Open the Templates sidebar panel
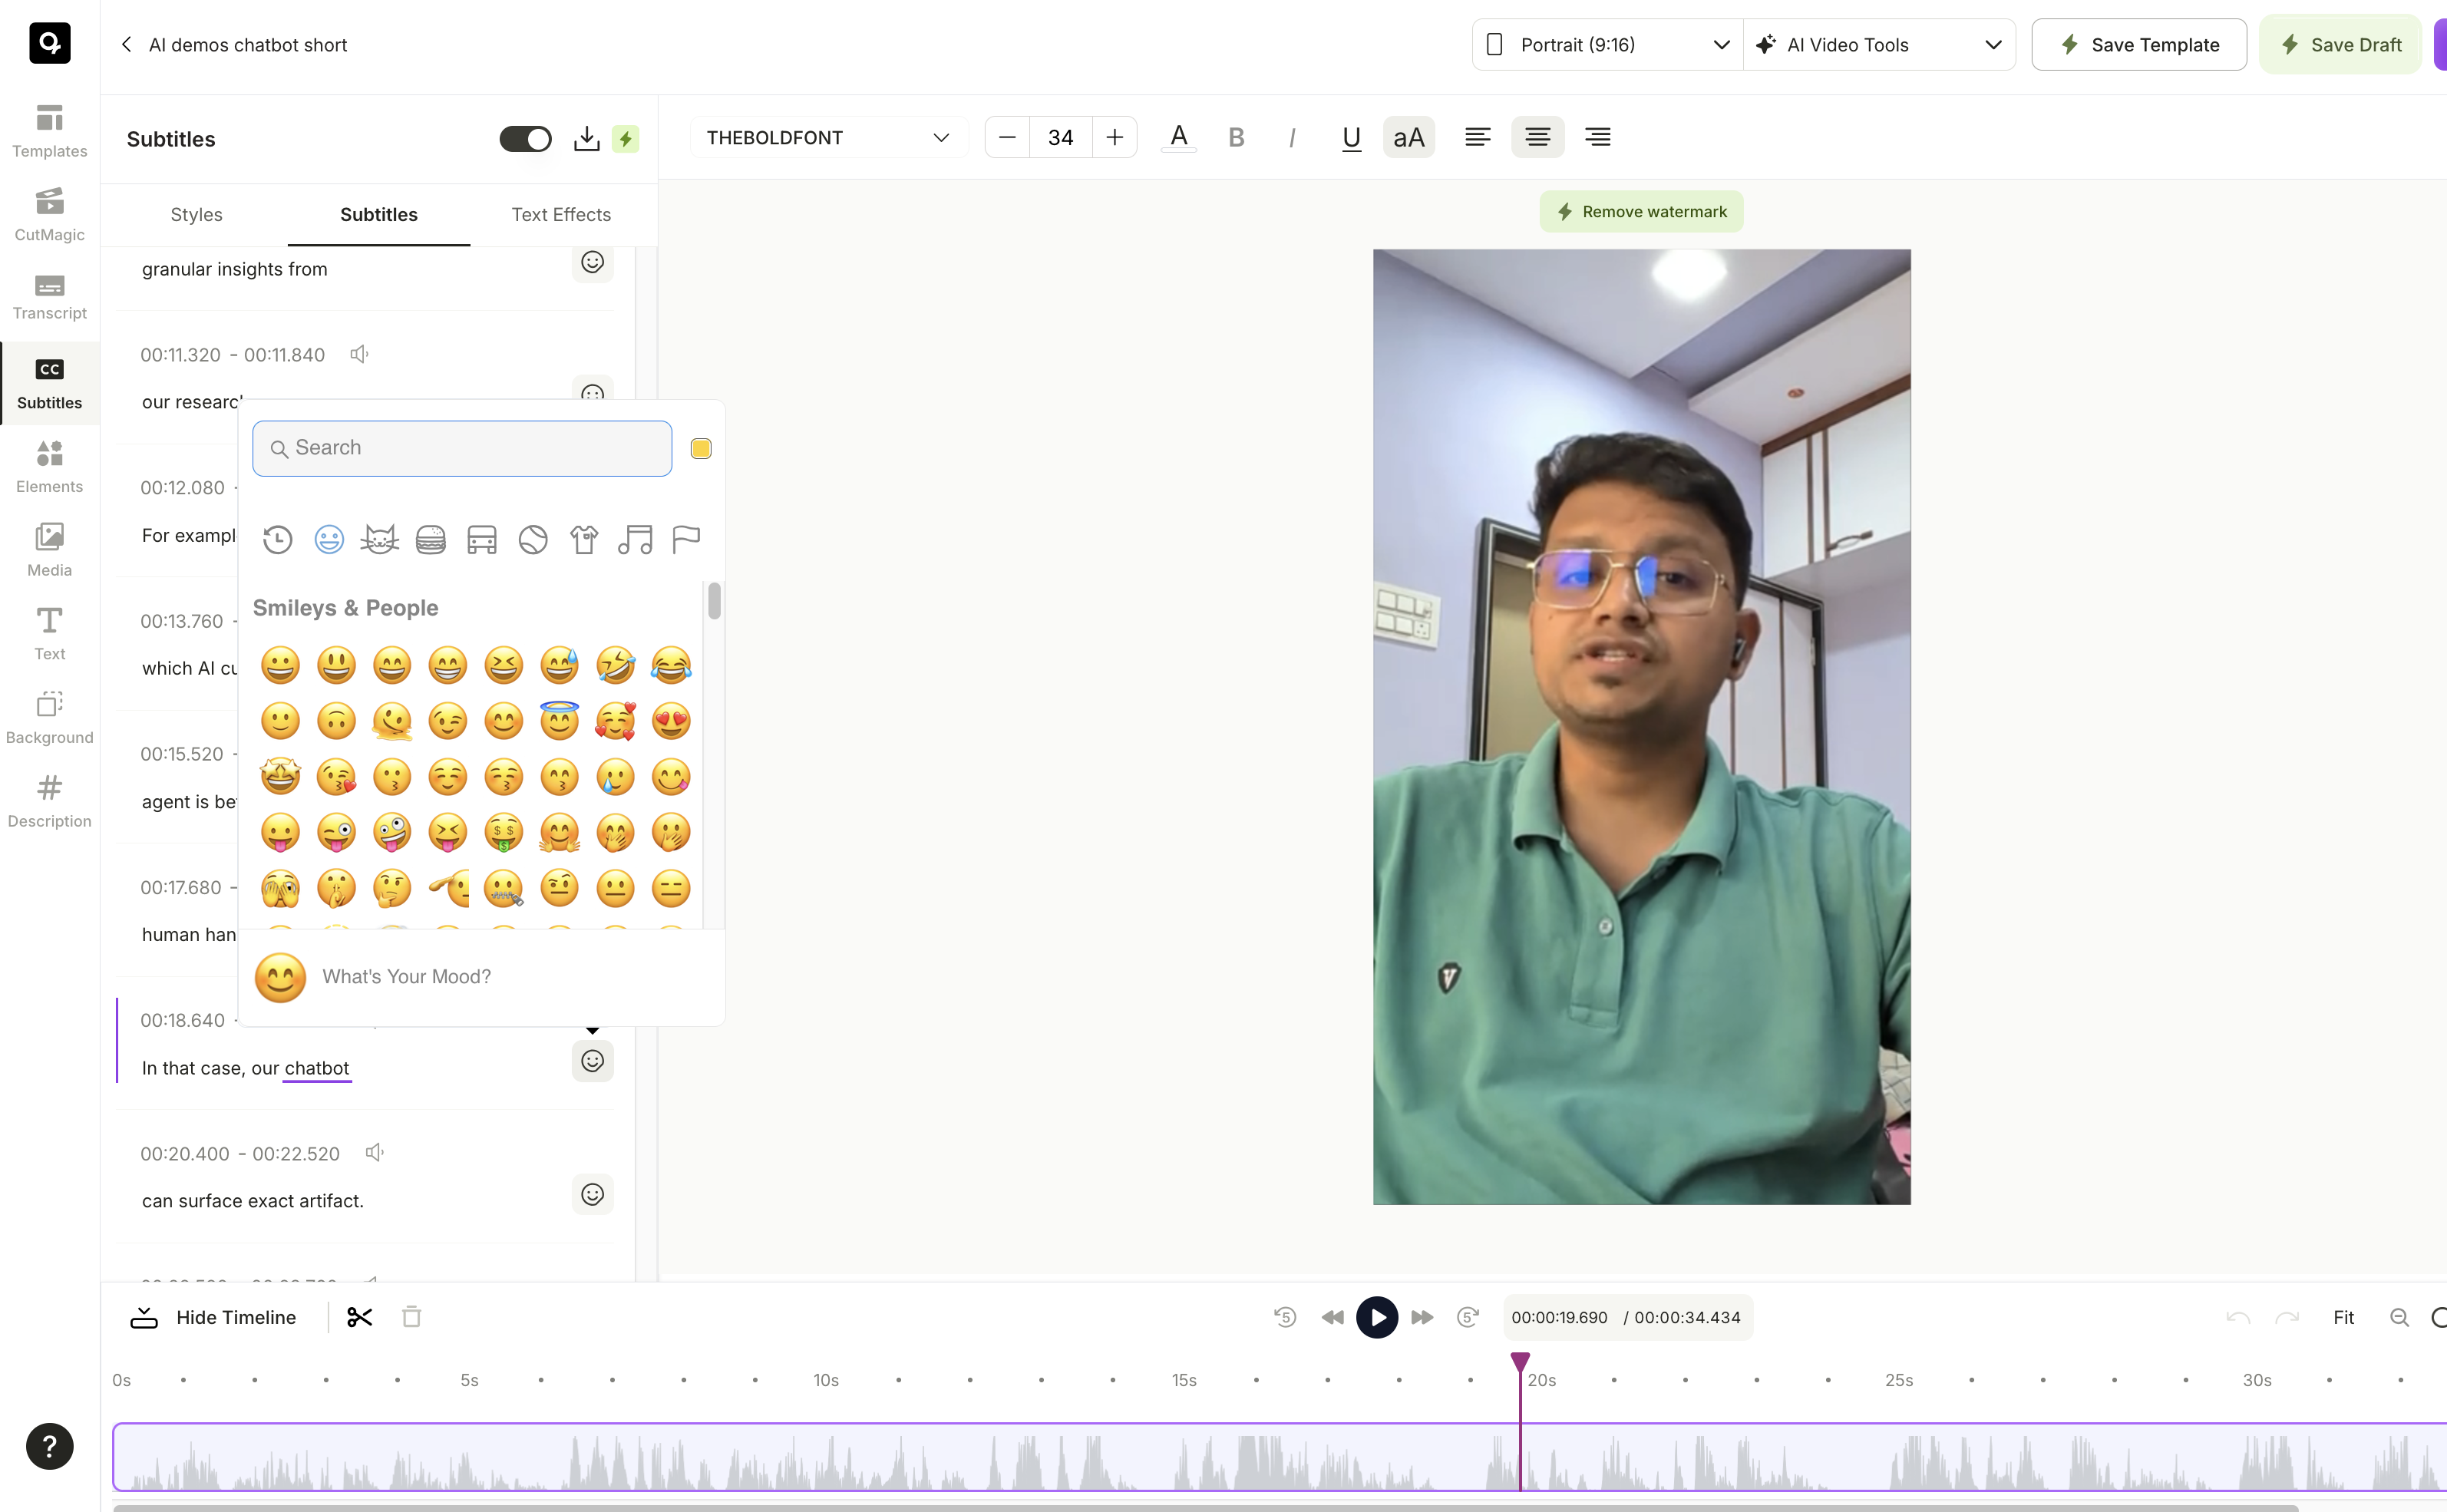 (49, 131)
